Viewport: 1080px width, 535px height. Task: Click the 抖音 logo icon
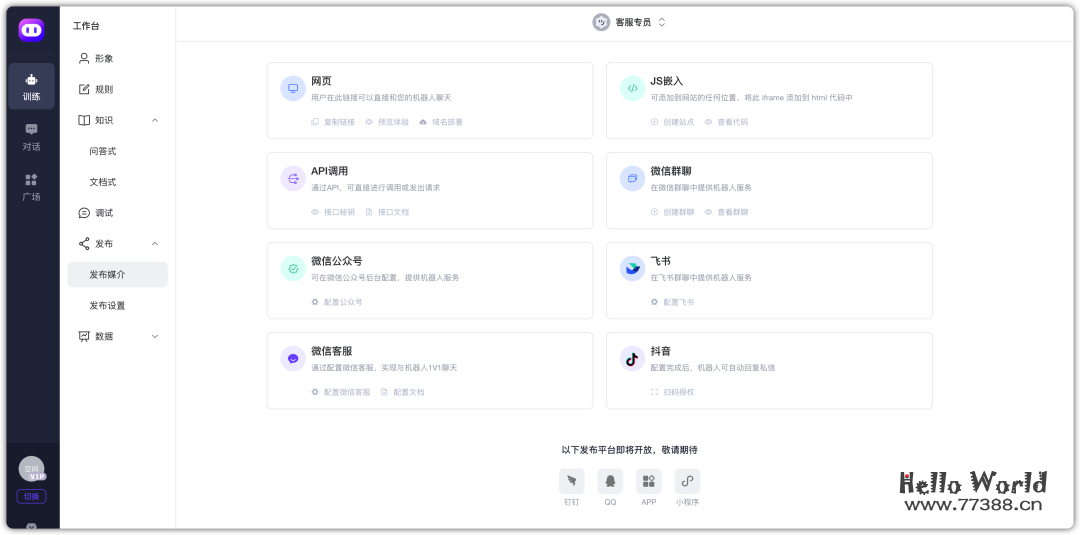(632, 359)
